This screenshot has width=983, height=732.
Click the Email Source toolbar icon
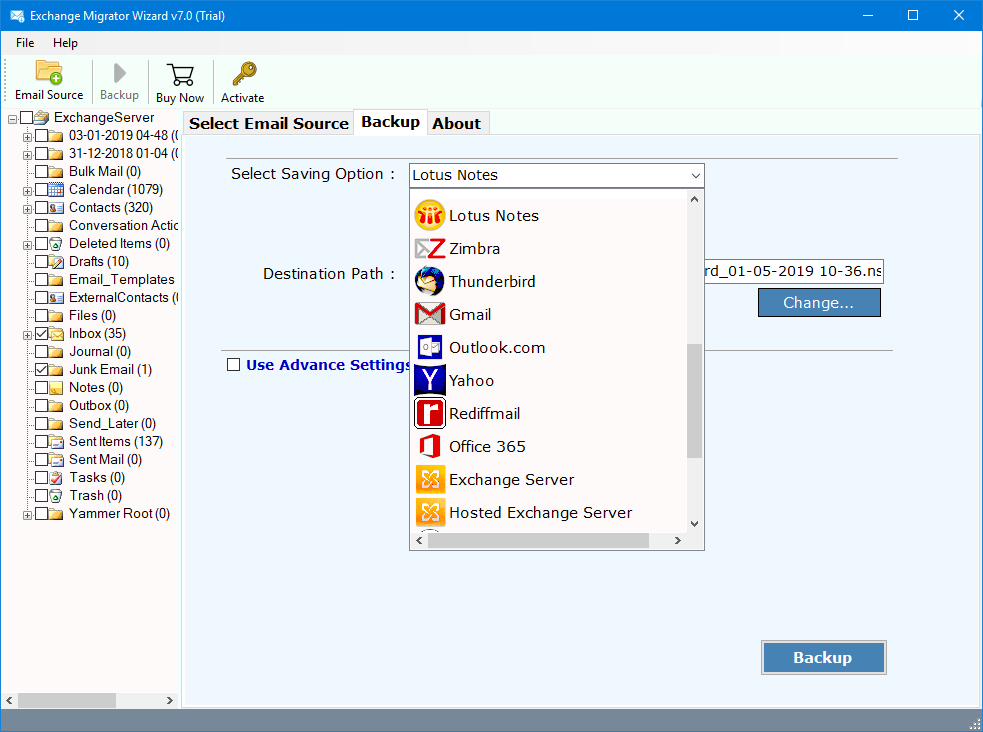[49, 73]
